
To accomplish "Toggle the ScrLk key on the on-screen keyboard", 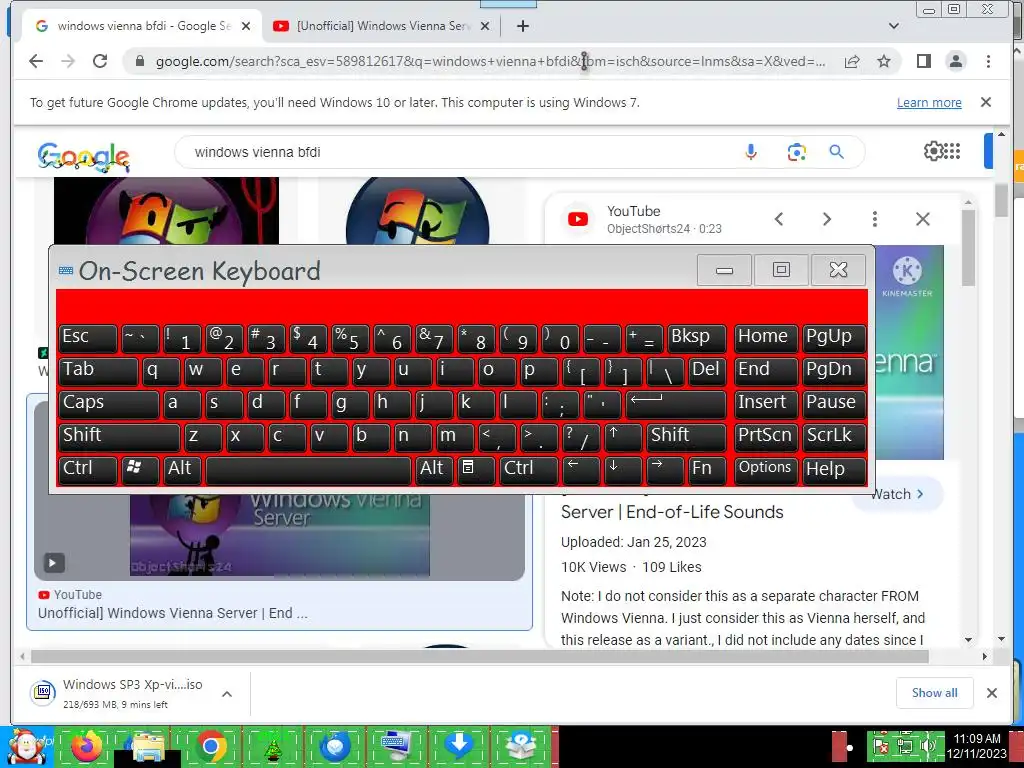I will [834, 437].
